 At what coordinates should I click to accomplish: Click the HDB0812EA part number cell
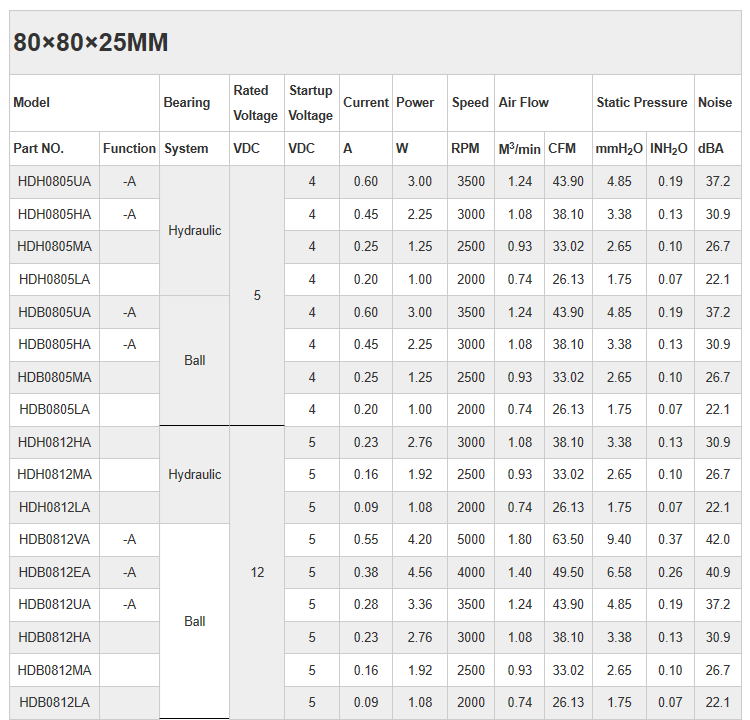(54, 573)
